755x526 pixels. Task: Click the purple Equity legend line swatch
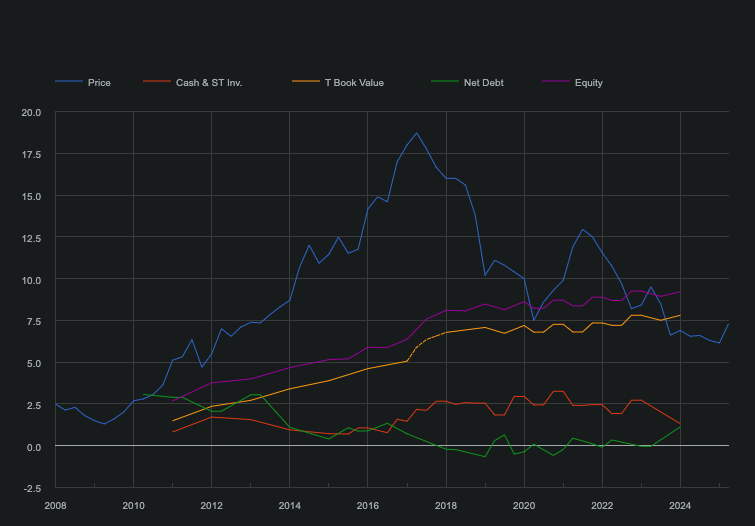pyautogui.click(x=555, y=82)
